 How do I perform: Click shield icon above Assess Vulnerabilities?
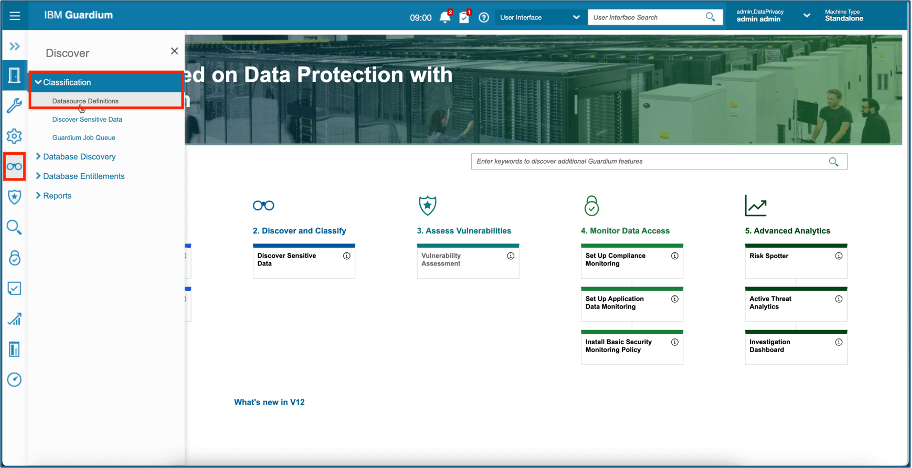(x=428, y=205)
